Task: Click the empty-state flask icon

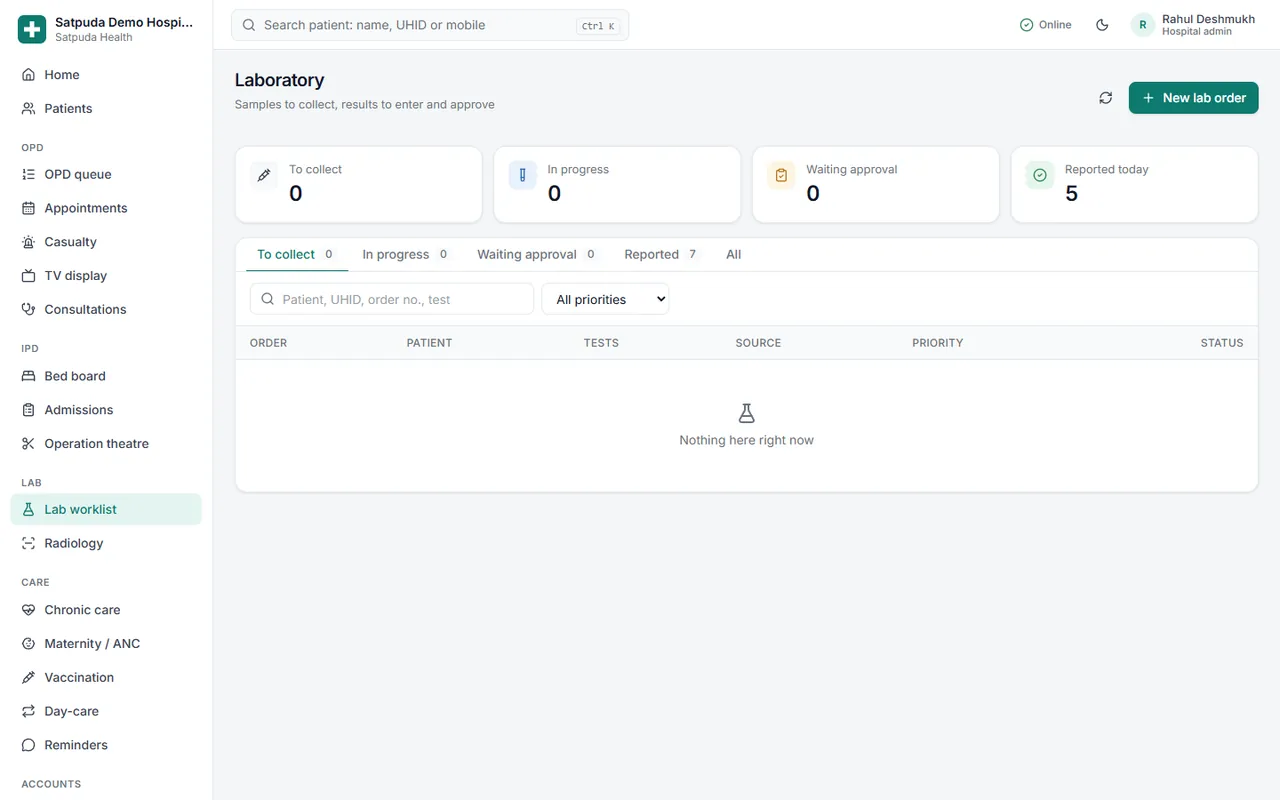Action: [x=746, y=413]
